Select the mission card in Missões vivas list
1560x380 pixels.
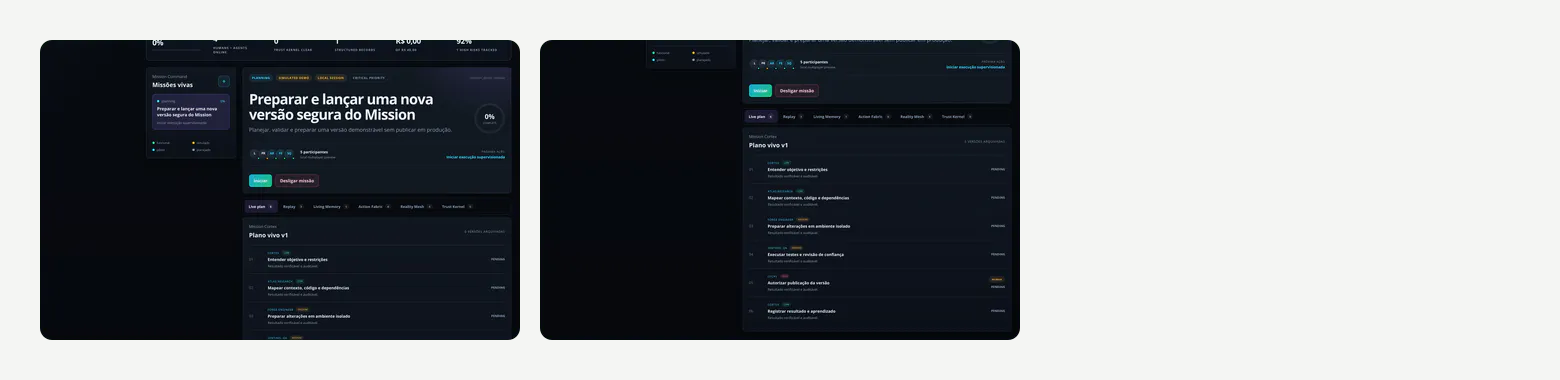pyautogui.click(x=191, y=112)
